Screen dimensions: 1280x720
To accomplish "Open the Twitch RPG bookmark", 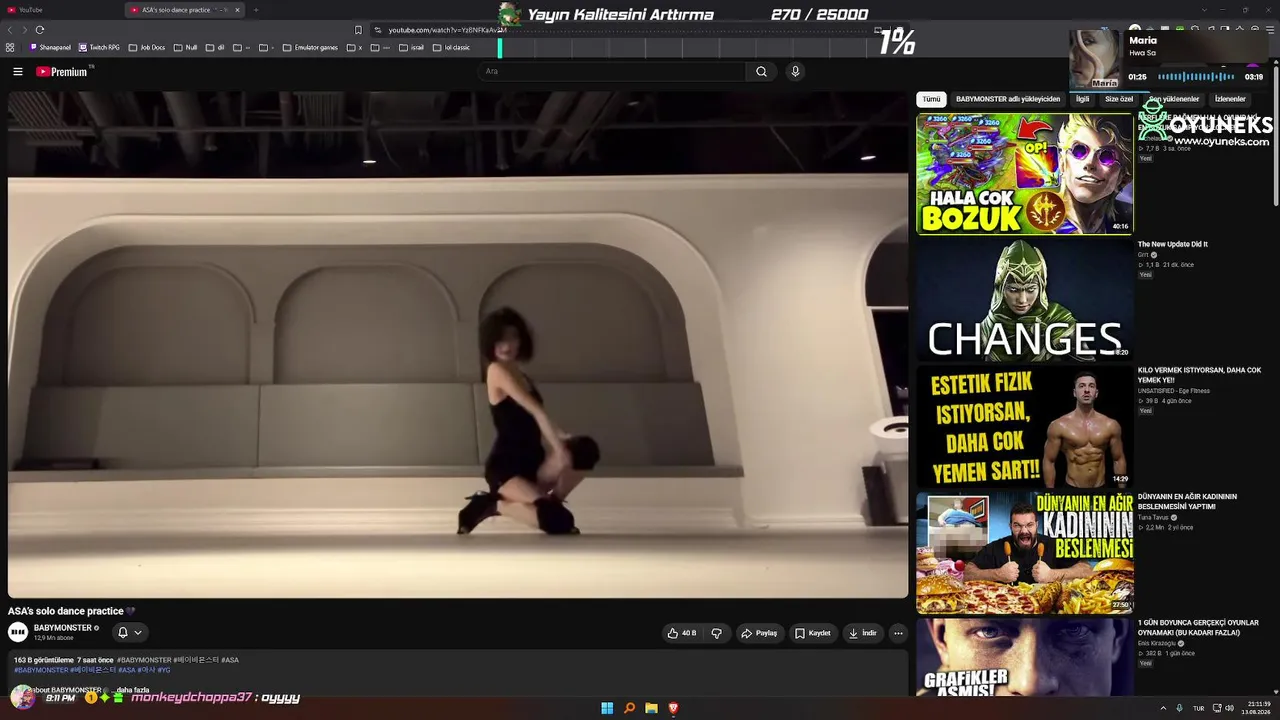I will click(99, 47).
